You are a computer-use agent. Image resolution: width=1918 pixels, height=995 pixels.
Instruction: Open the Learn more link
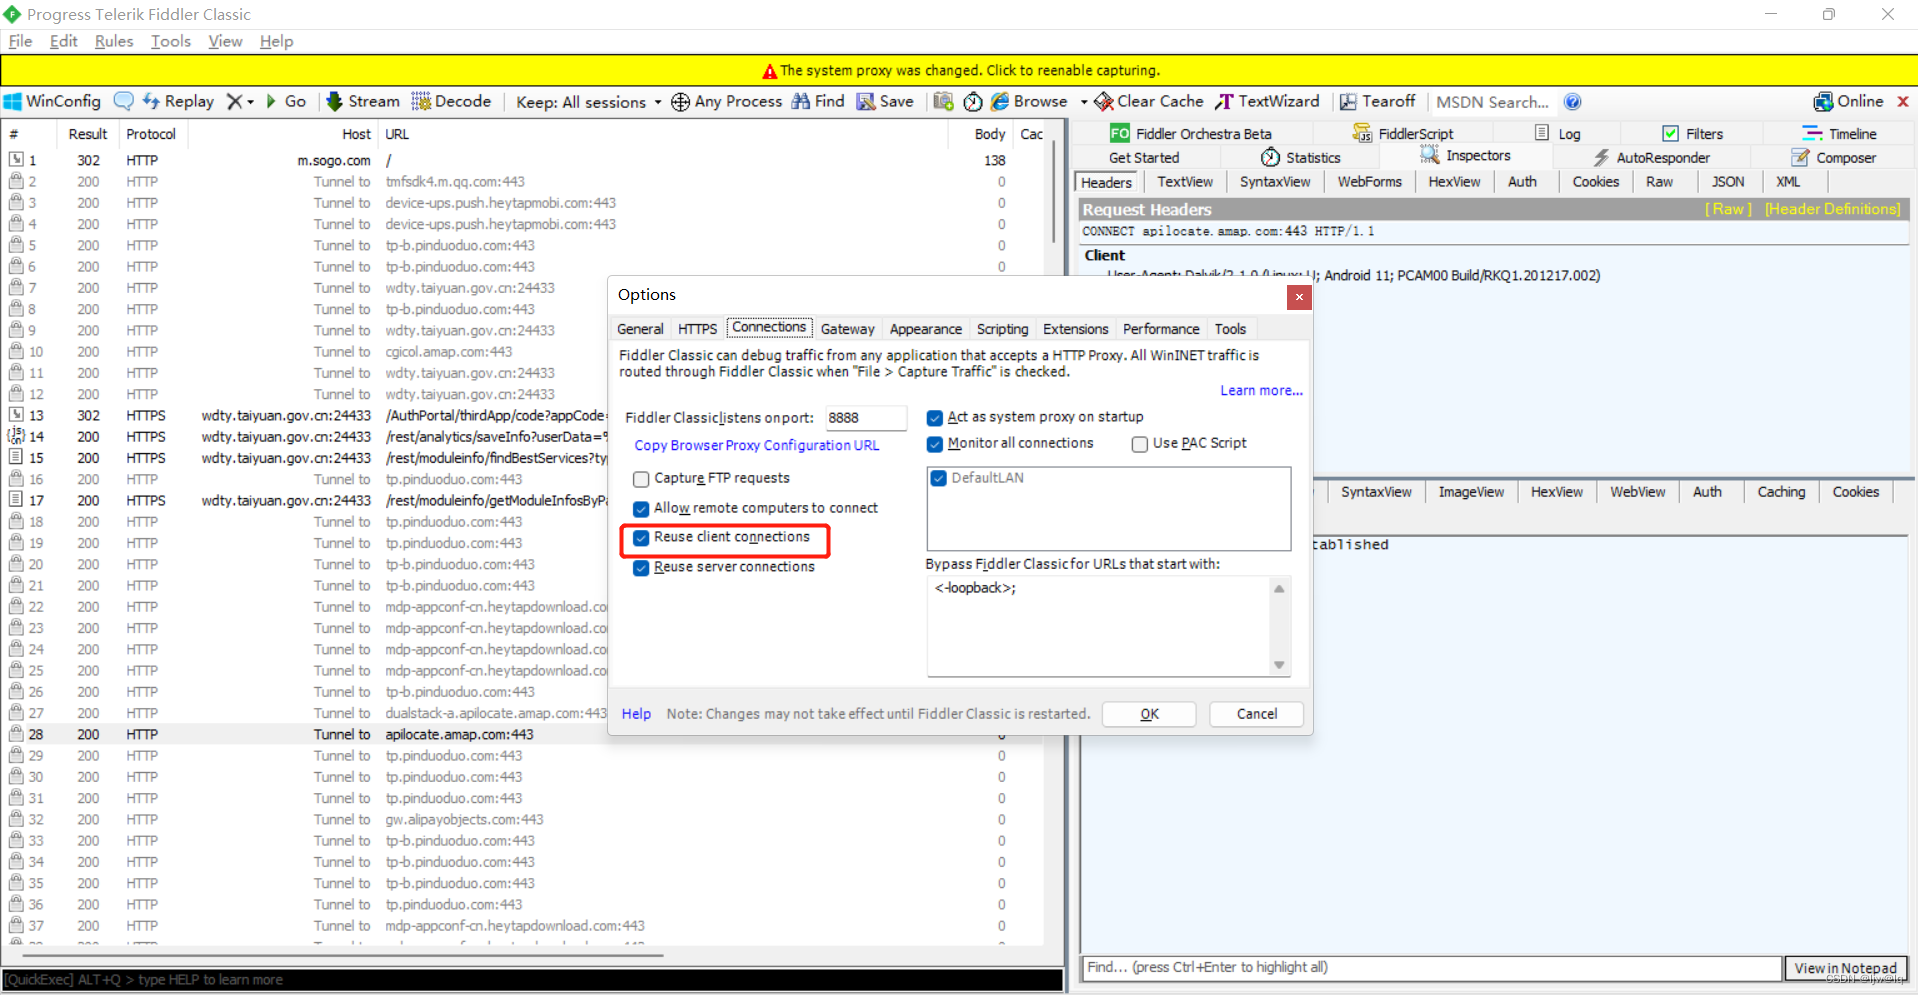click(1261, 391)
